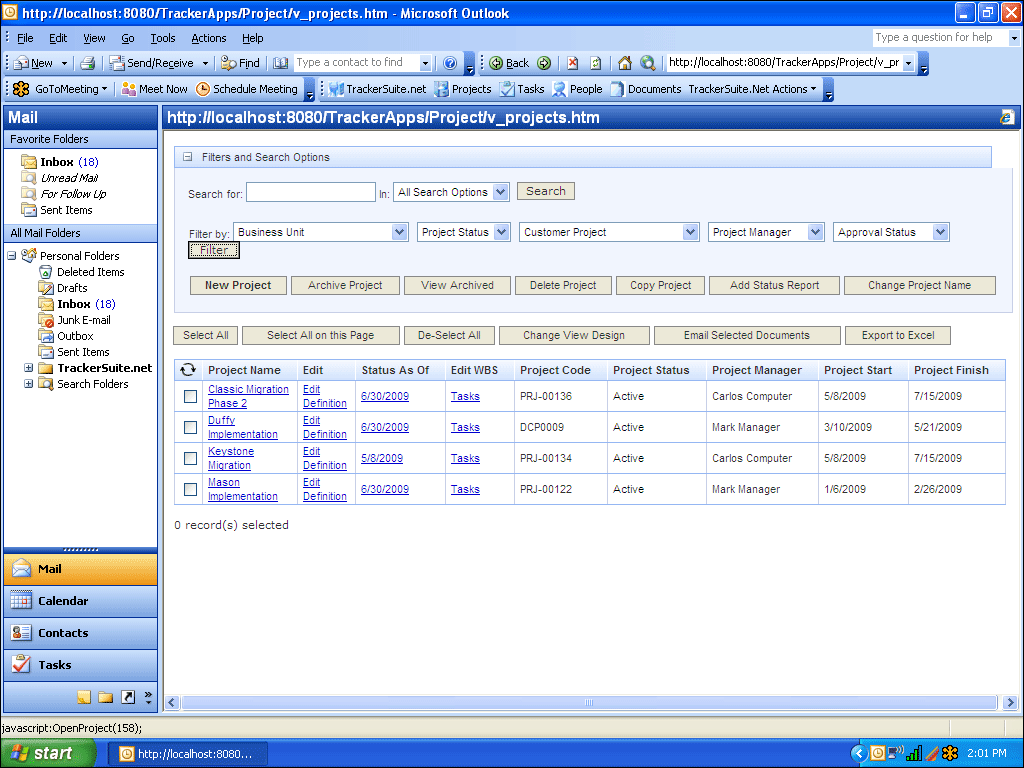
Task: Open the Tools menu
Action: 162,38
